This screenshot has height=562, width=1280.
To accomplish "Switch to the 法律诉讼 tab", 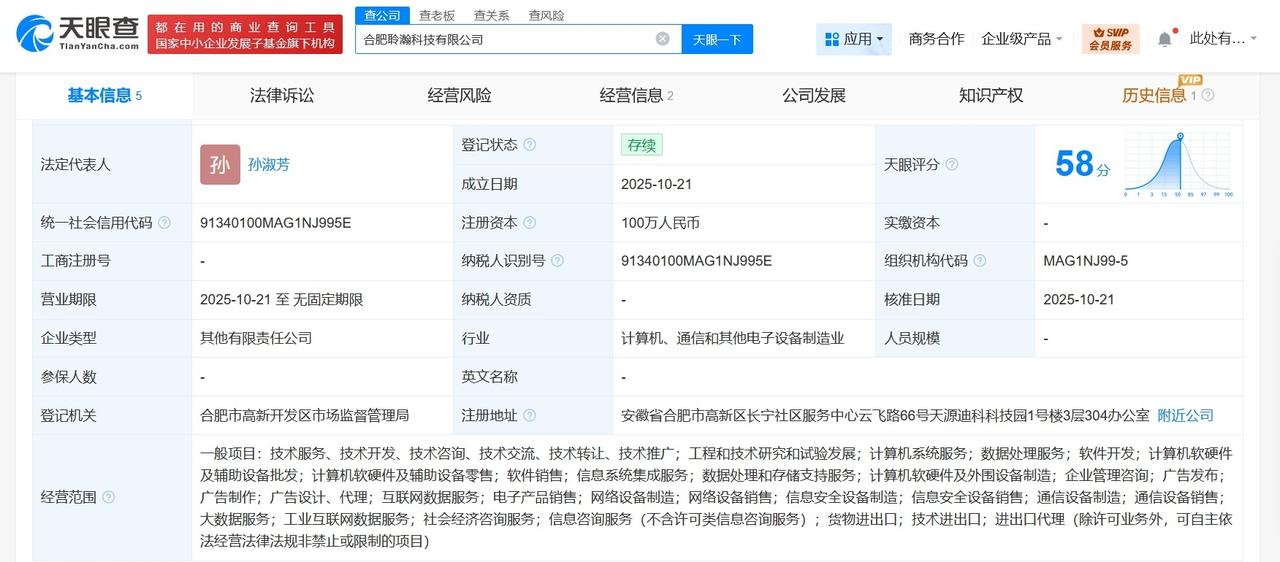I will coord(282,96).
